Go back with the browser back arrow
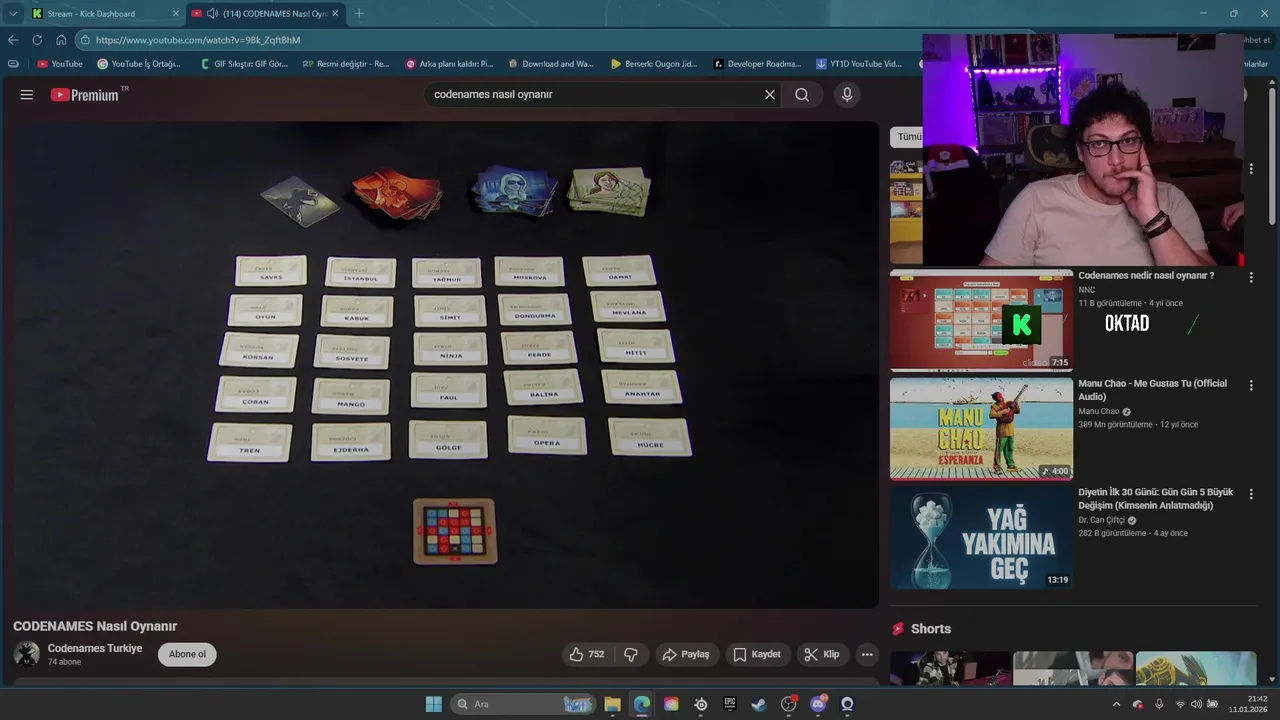Screen dimensions: 1280x720 [x=13, y=40]
